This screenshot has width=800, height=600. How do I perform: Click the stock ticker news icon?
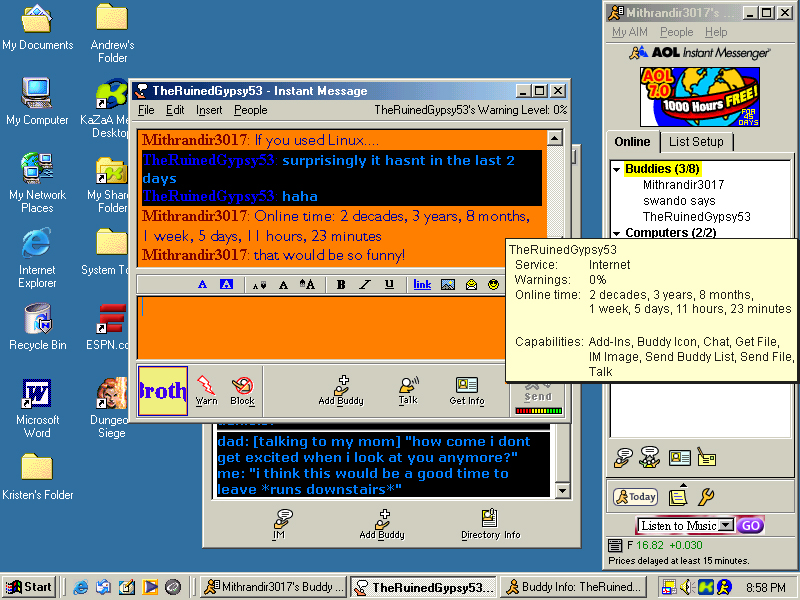pos(615,545)
